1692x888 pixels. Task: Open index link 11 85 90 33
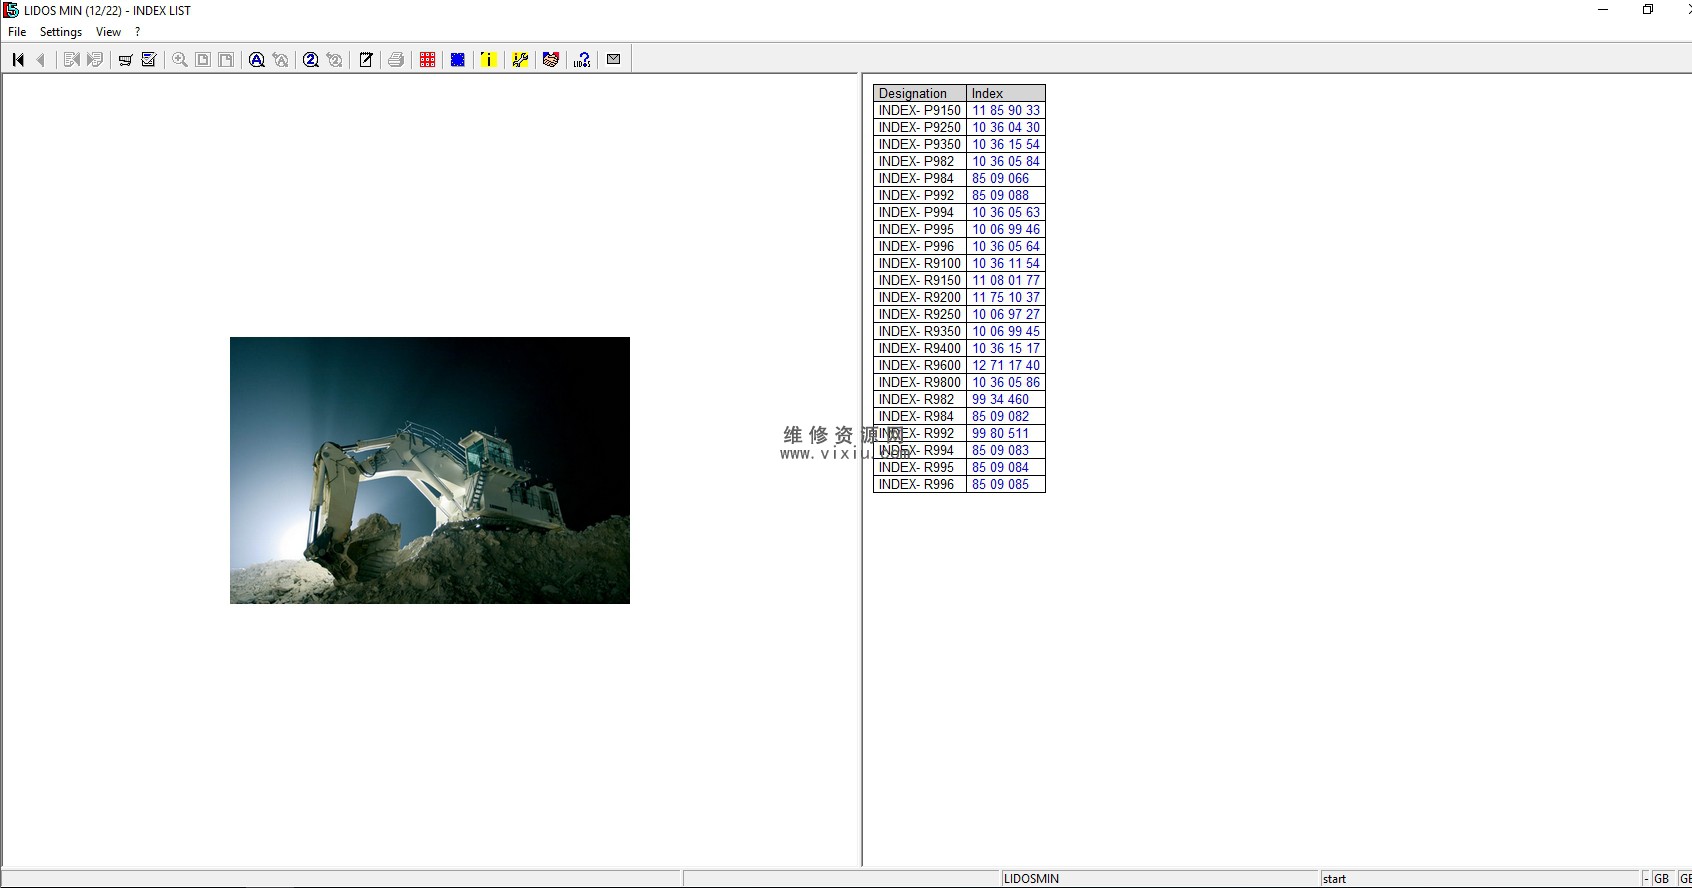pyautogui.click(x=1005, y=111)
